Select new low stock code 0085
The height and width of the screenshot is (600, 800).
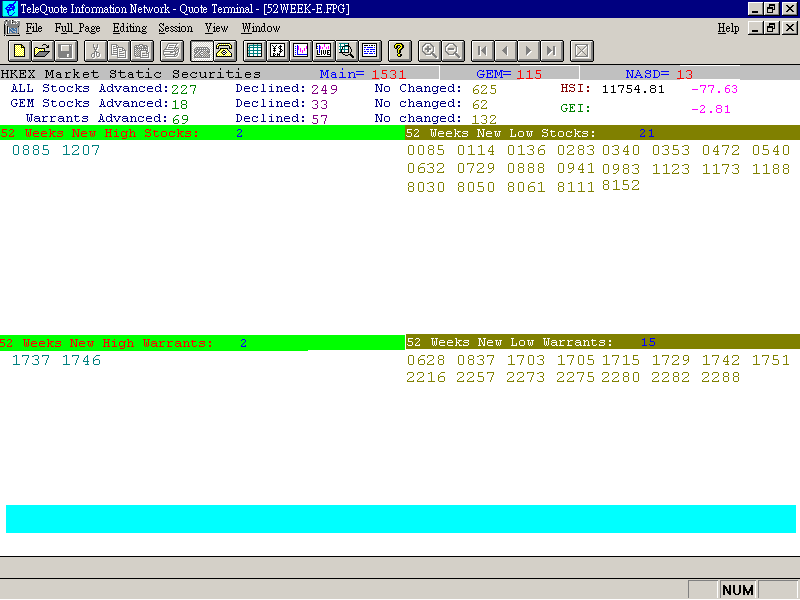coord(426,151)
